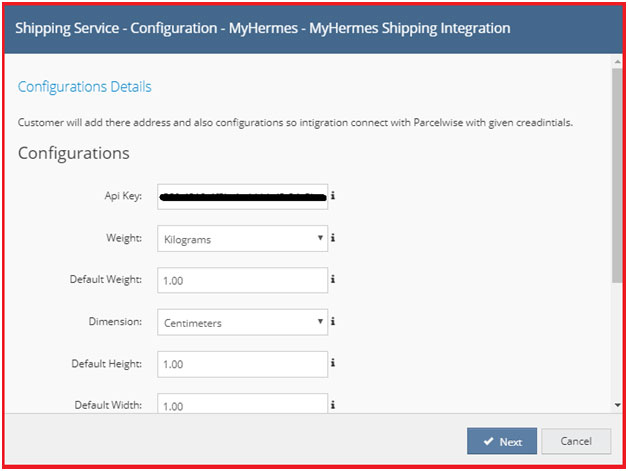Click the Configurations Details heading
The width and height of the screenshot is (628, 471).
(x=85, y=87)
